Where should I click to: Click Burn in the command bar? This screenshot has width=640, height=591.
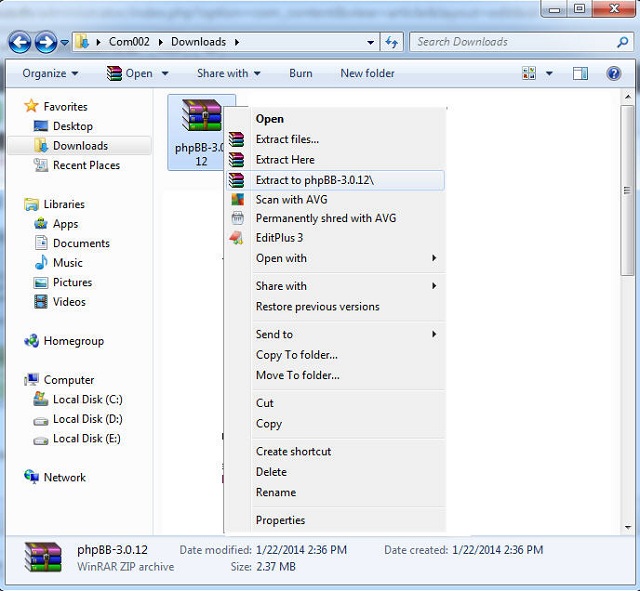tap(301, 73)
